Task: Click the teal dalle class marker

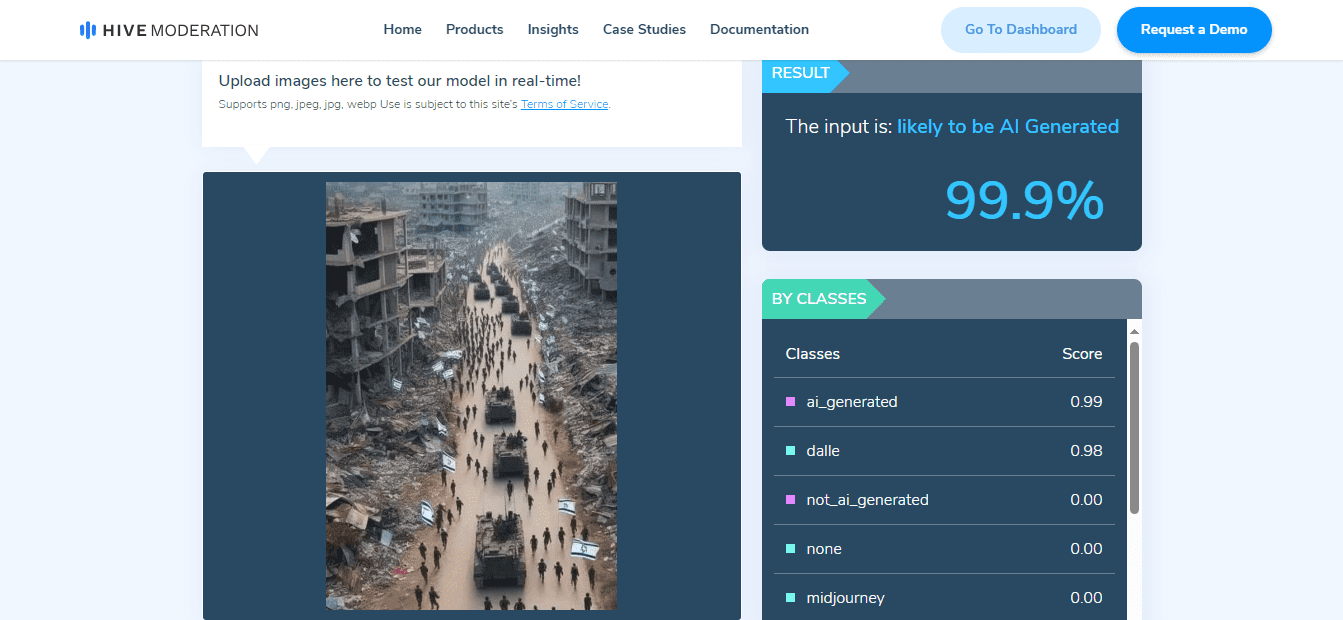Action: pos(791,451)
